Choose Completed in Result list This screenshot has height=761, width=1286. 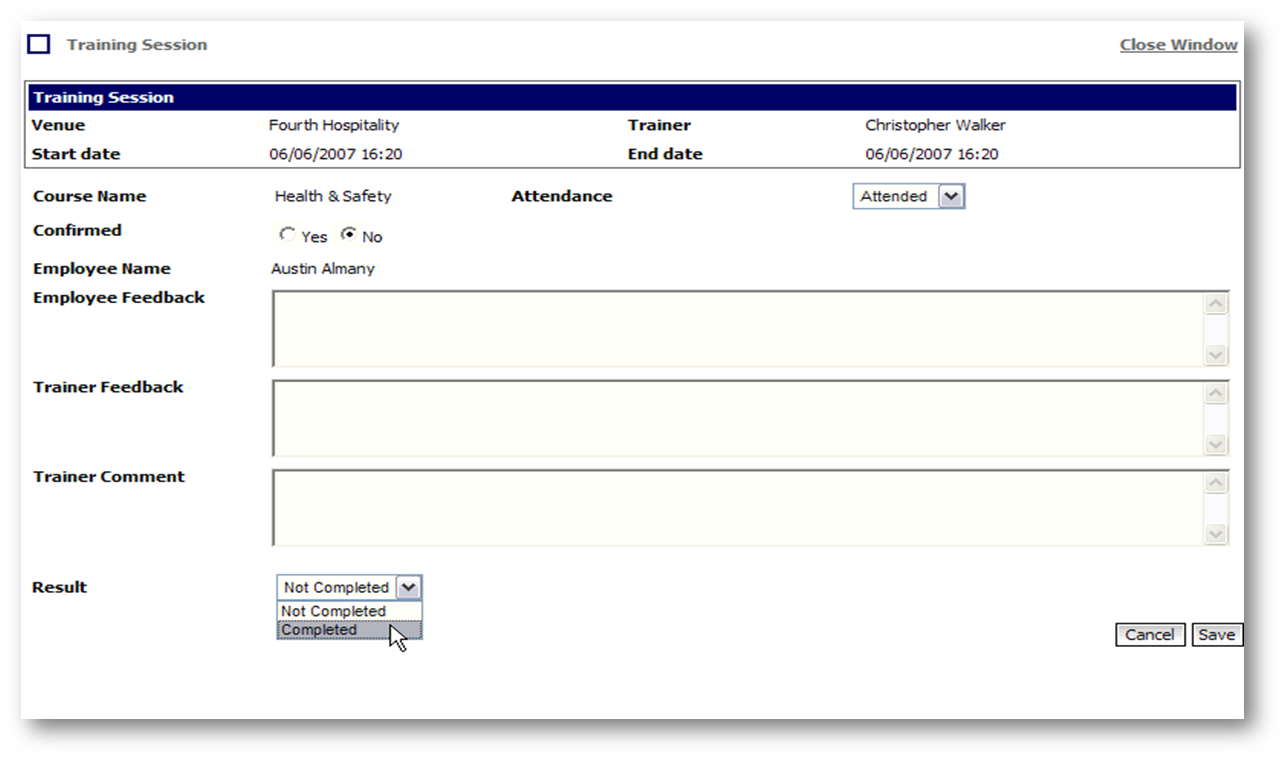coord(320,630)
